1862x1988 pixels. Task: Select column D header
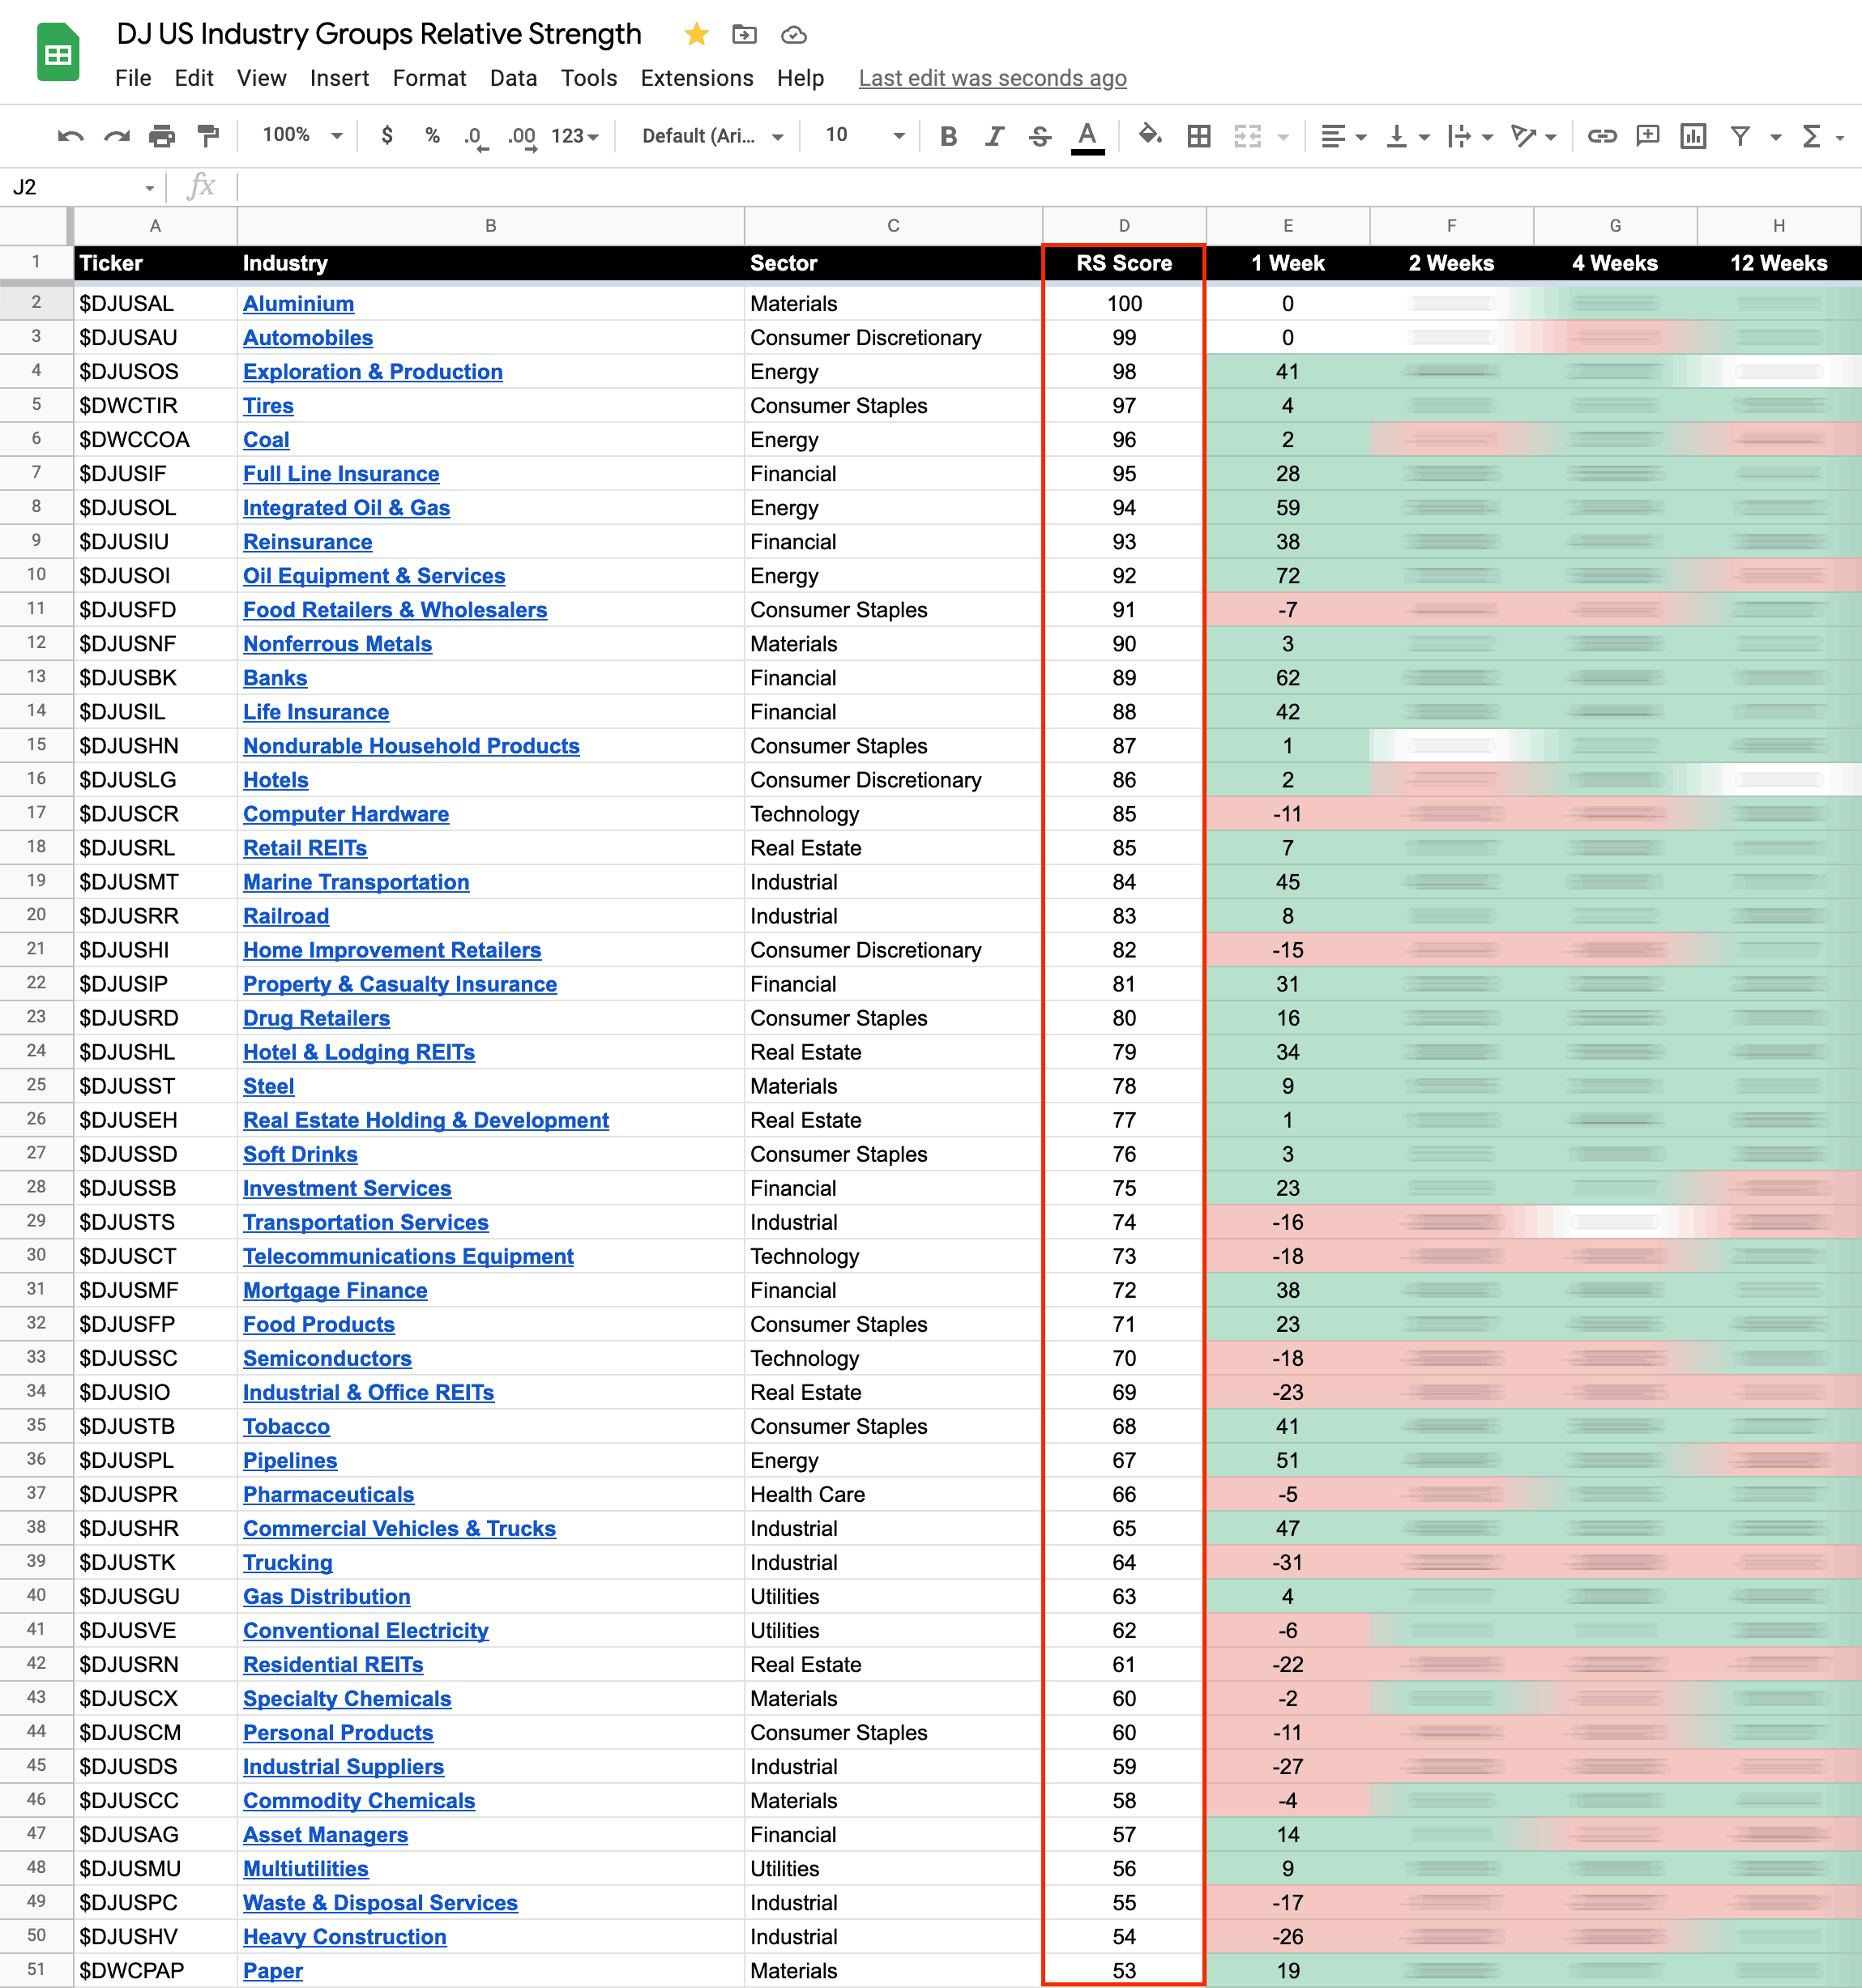[x=1124, y=226]
